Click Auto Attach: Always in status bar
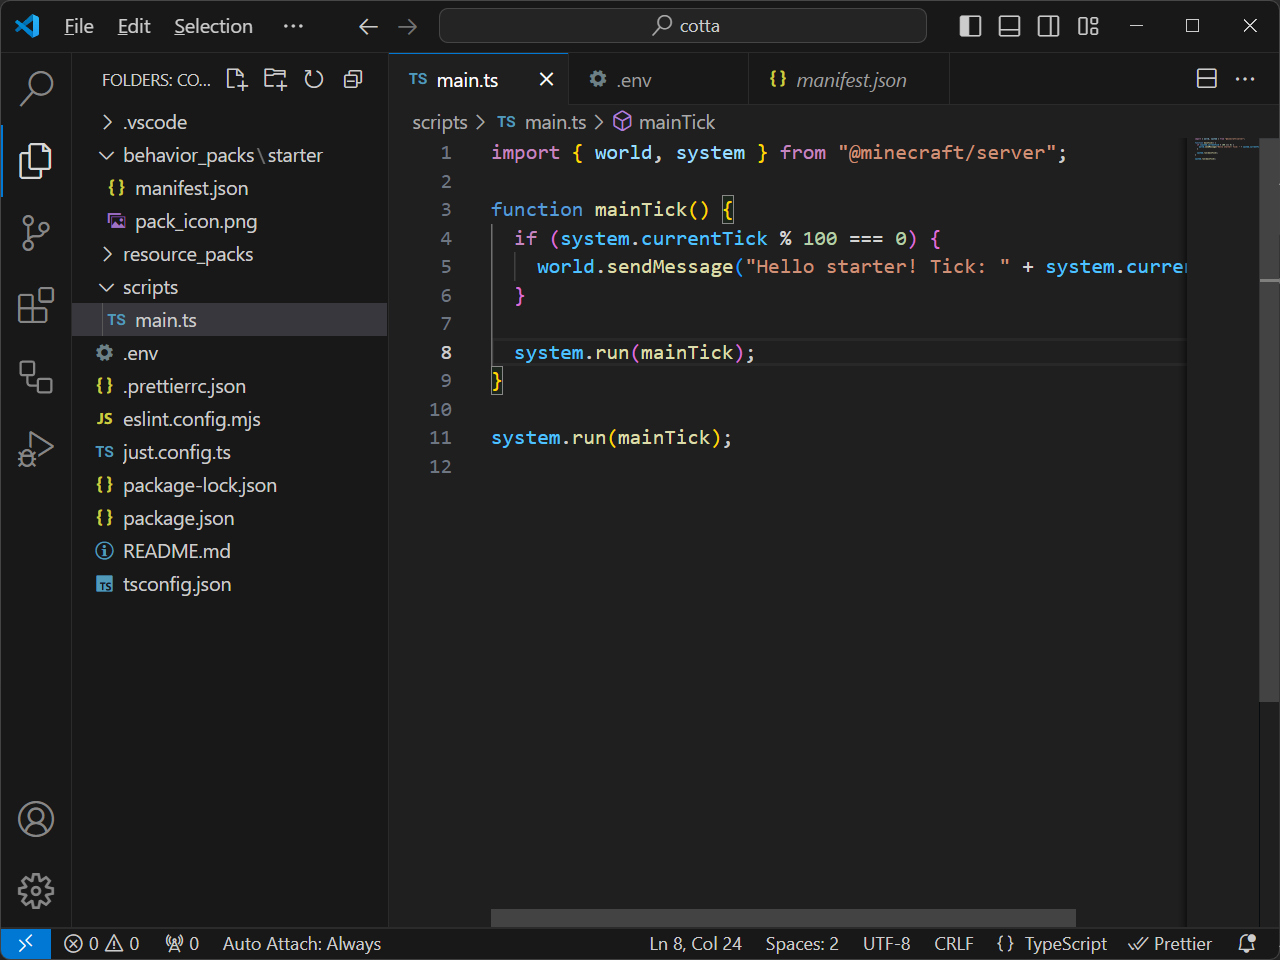 pos(302,943)
